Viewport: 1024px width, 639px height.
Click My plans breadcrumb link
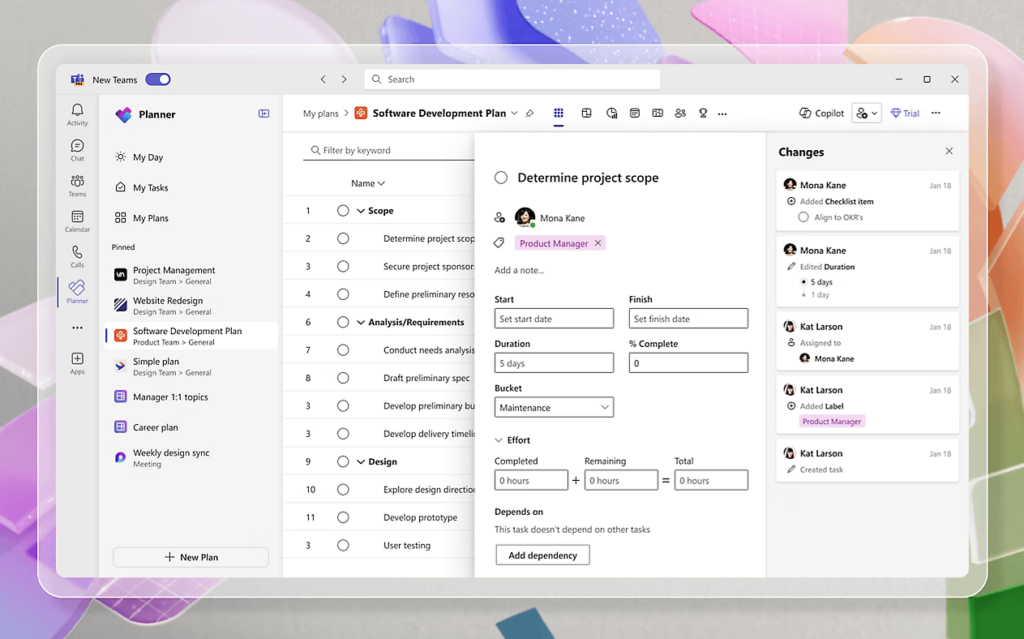[321, 114]
